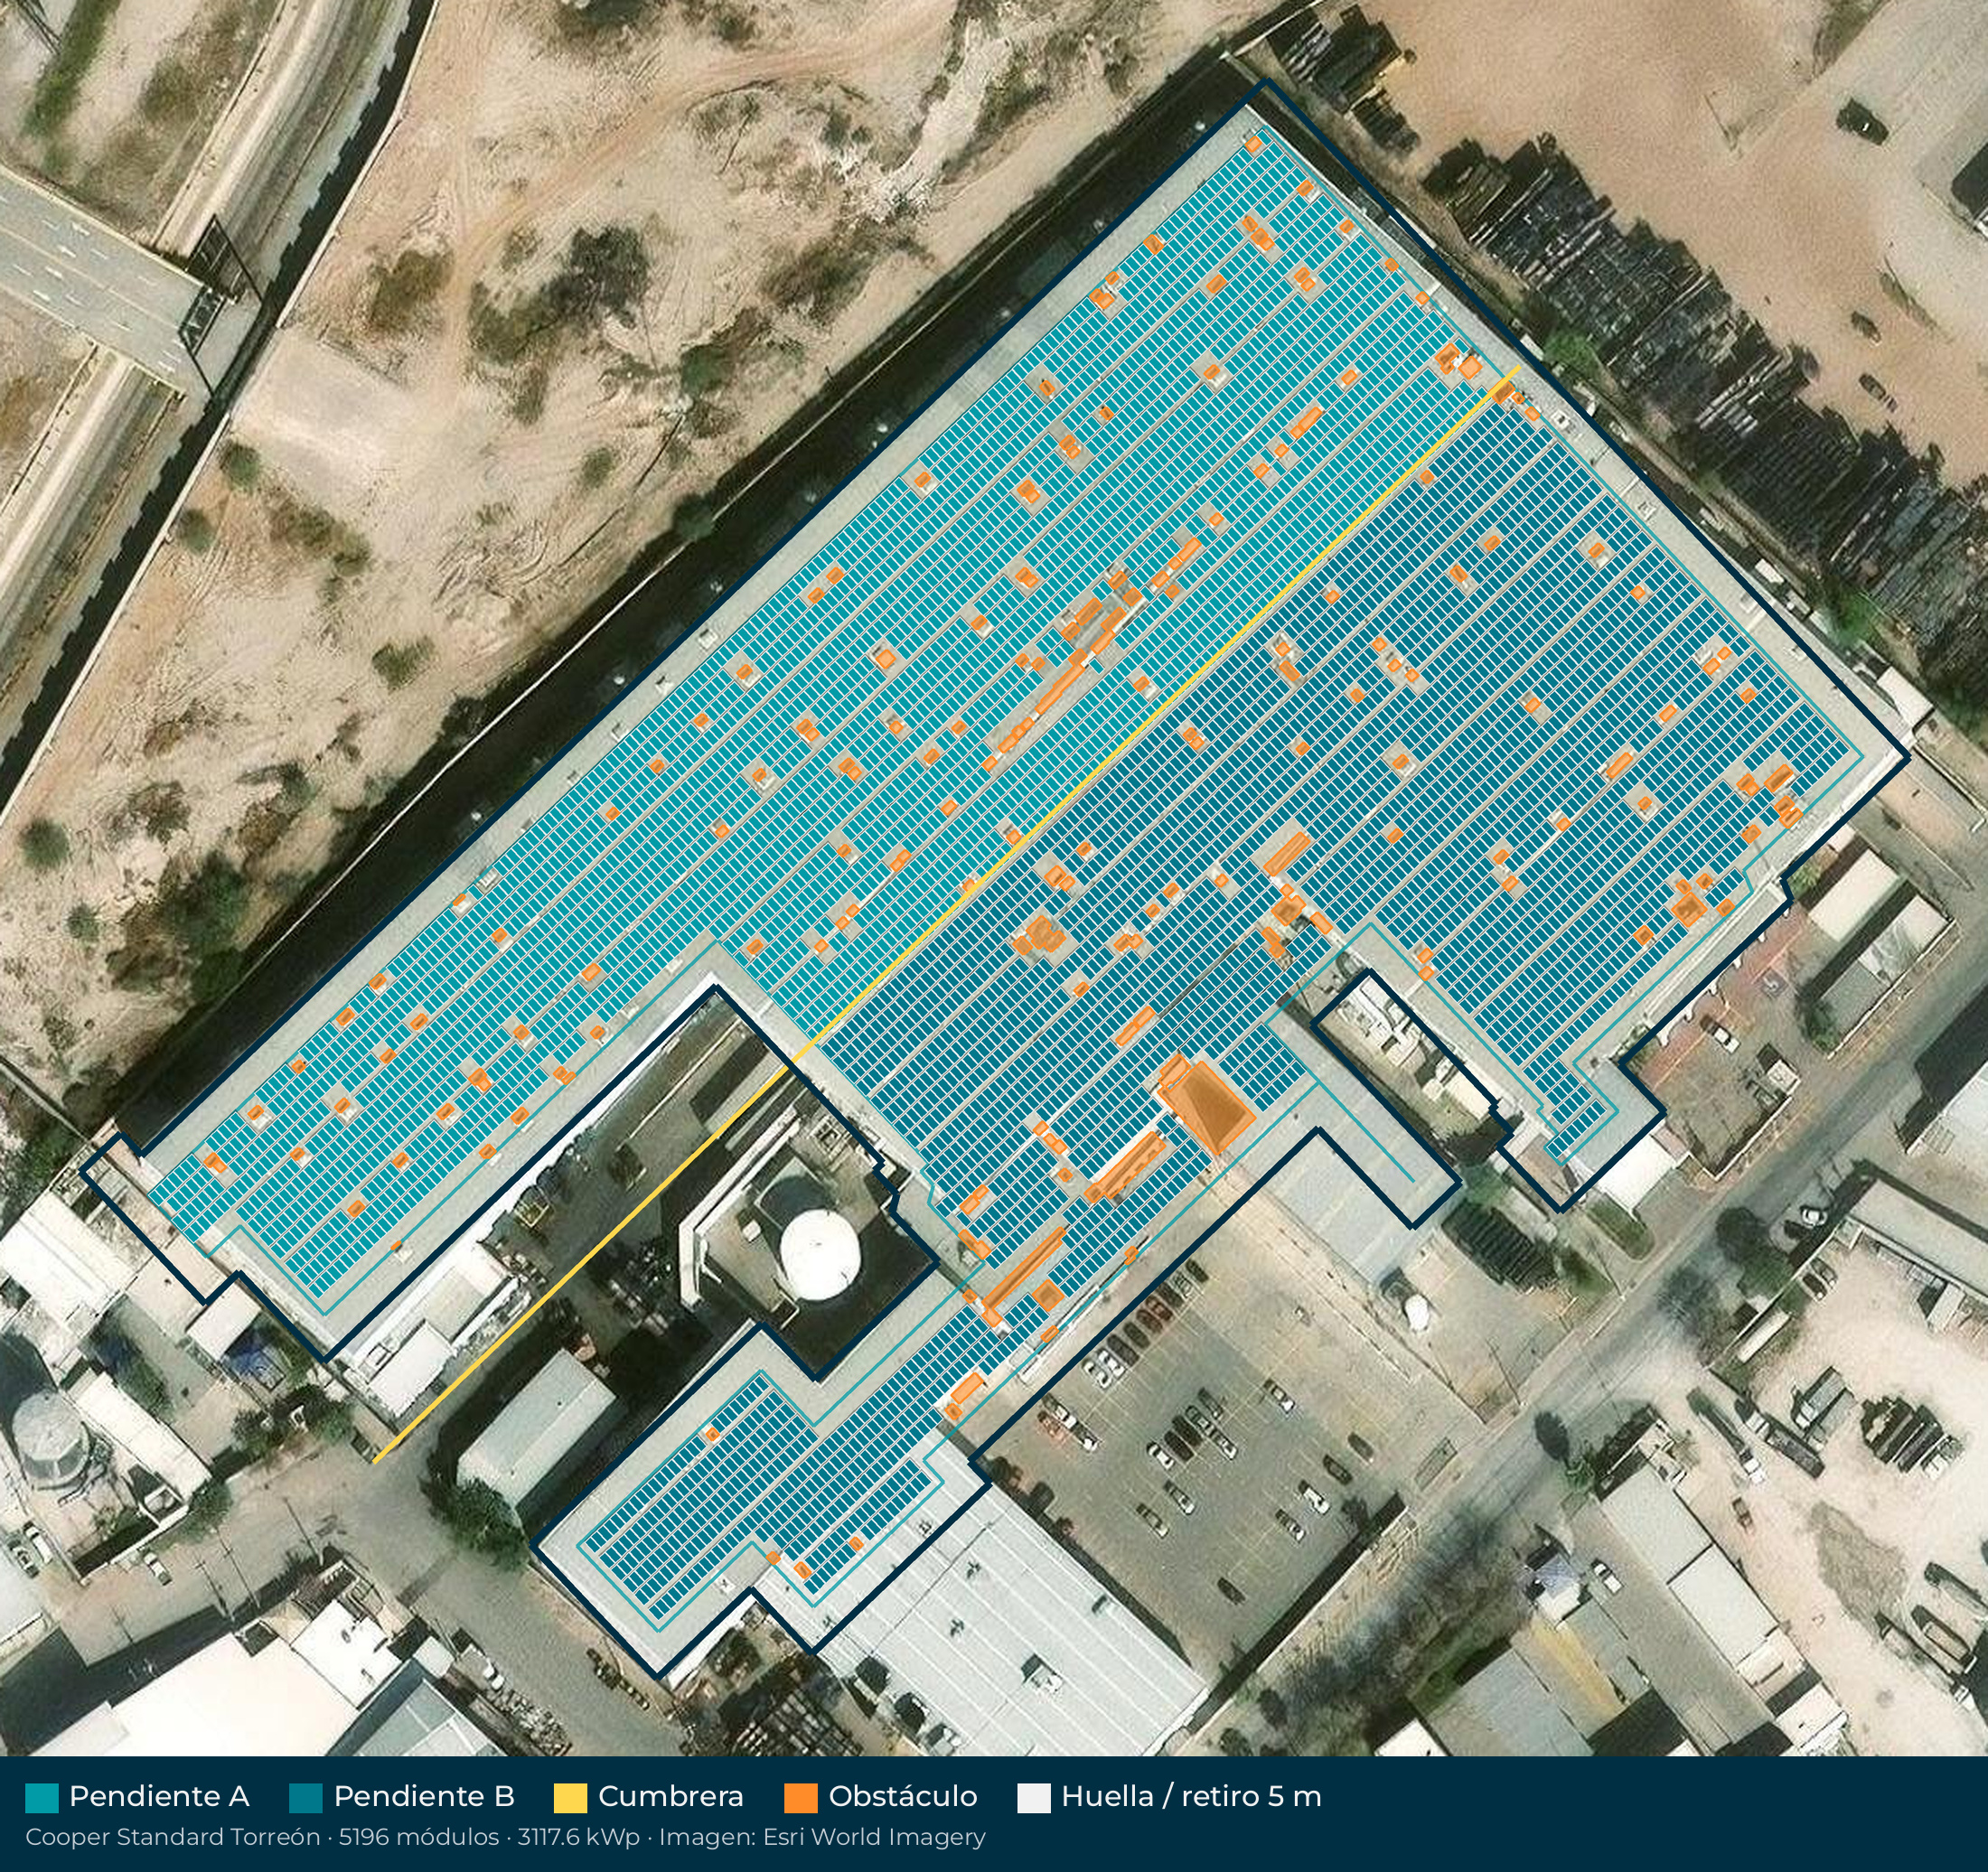The height and width of the screenshot is (1872, 1988).
Task: Click the white Huella / retiro swatch
Action: (x=1034, y=1797)
